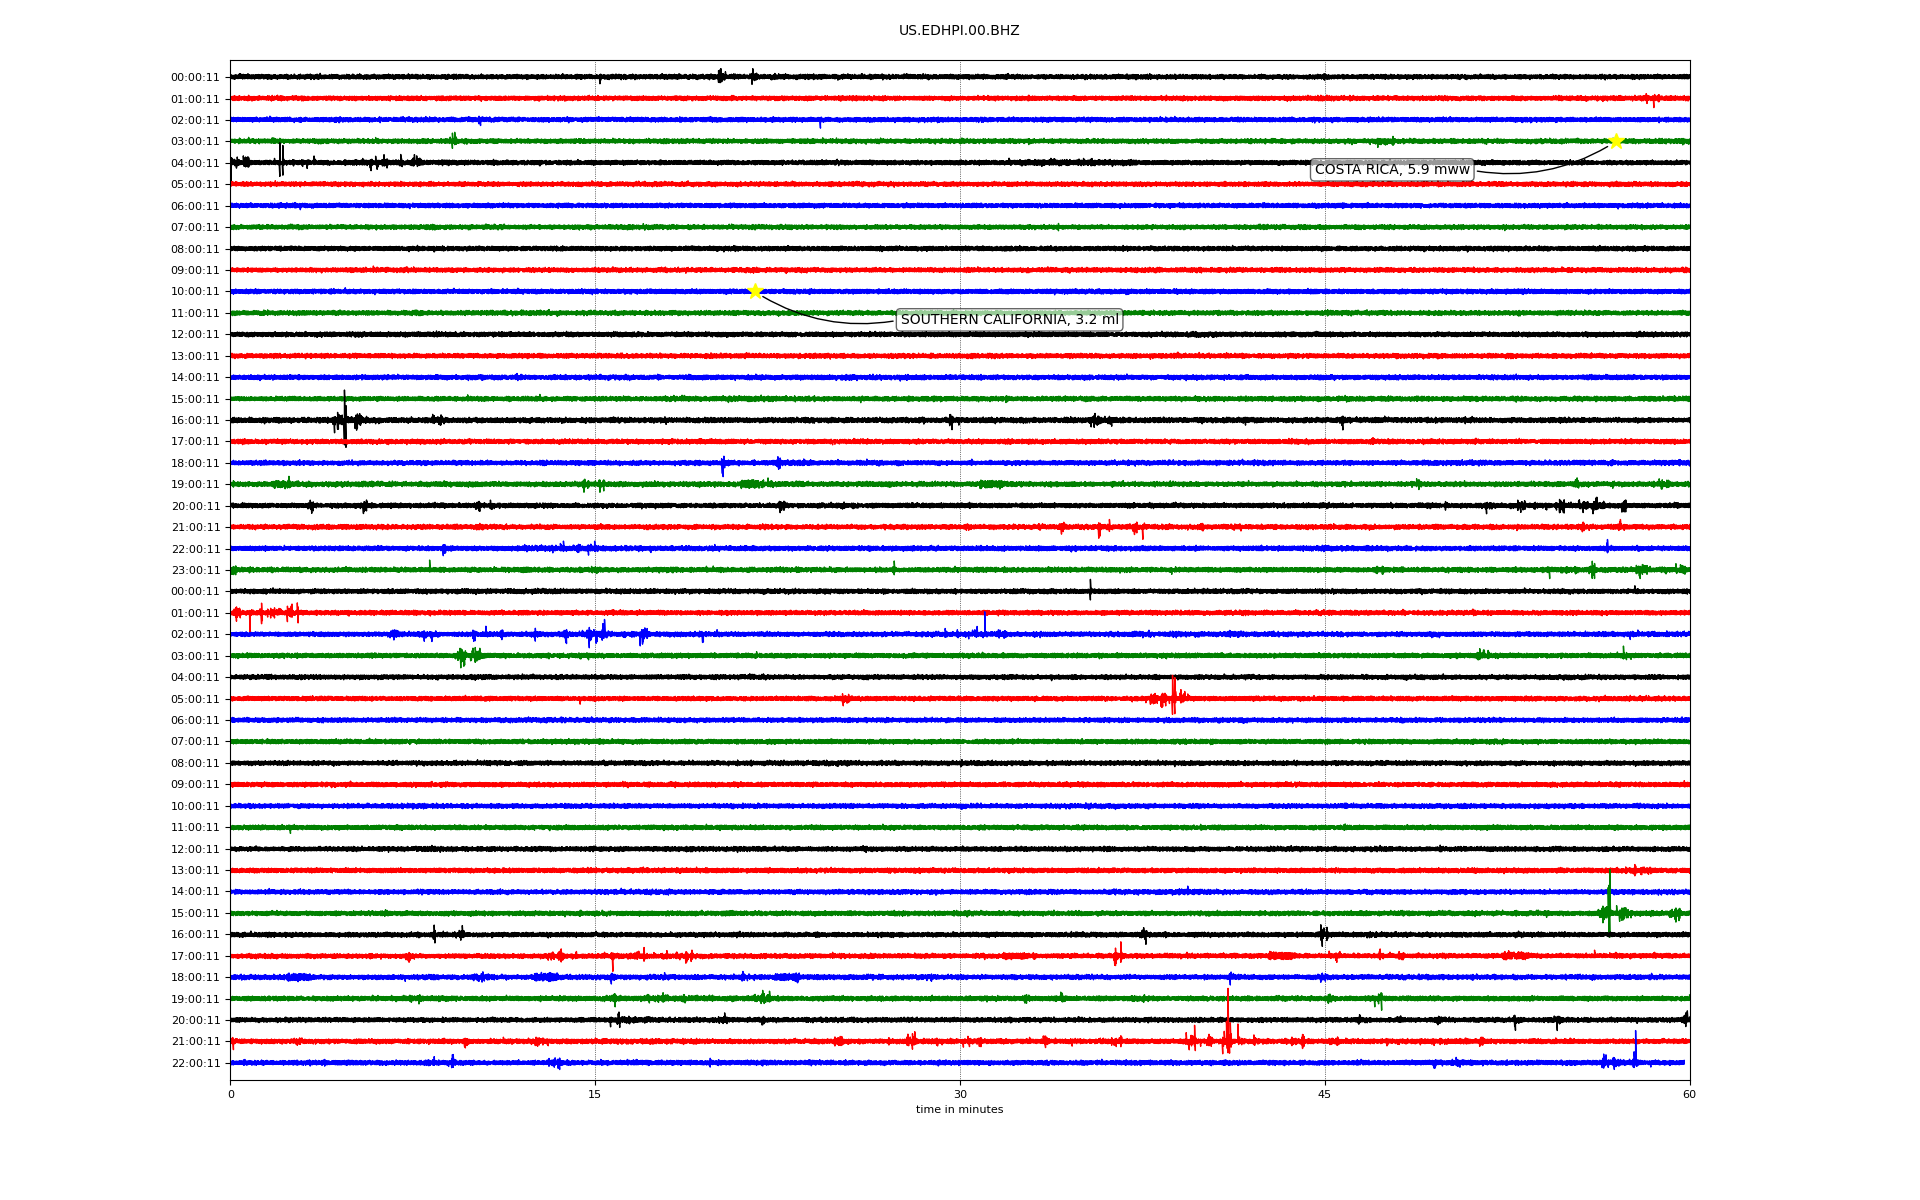This screenshot has height=1200, width=1920.
Task: Click the 'time in minutes' axis label
Action: 958,1109
